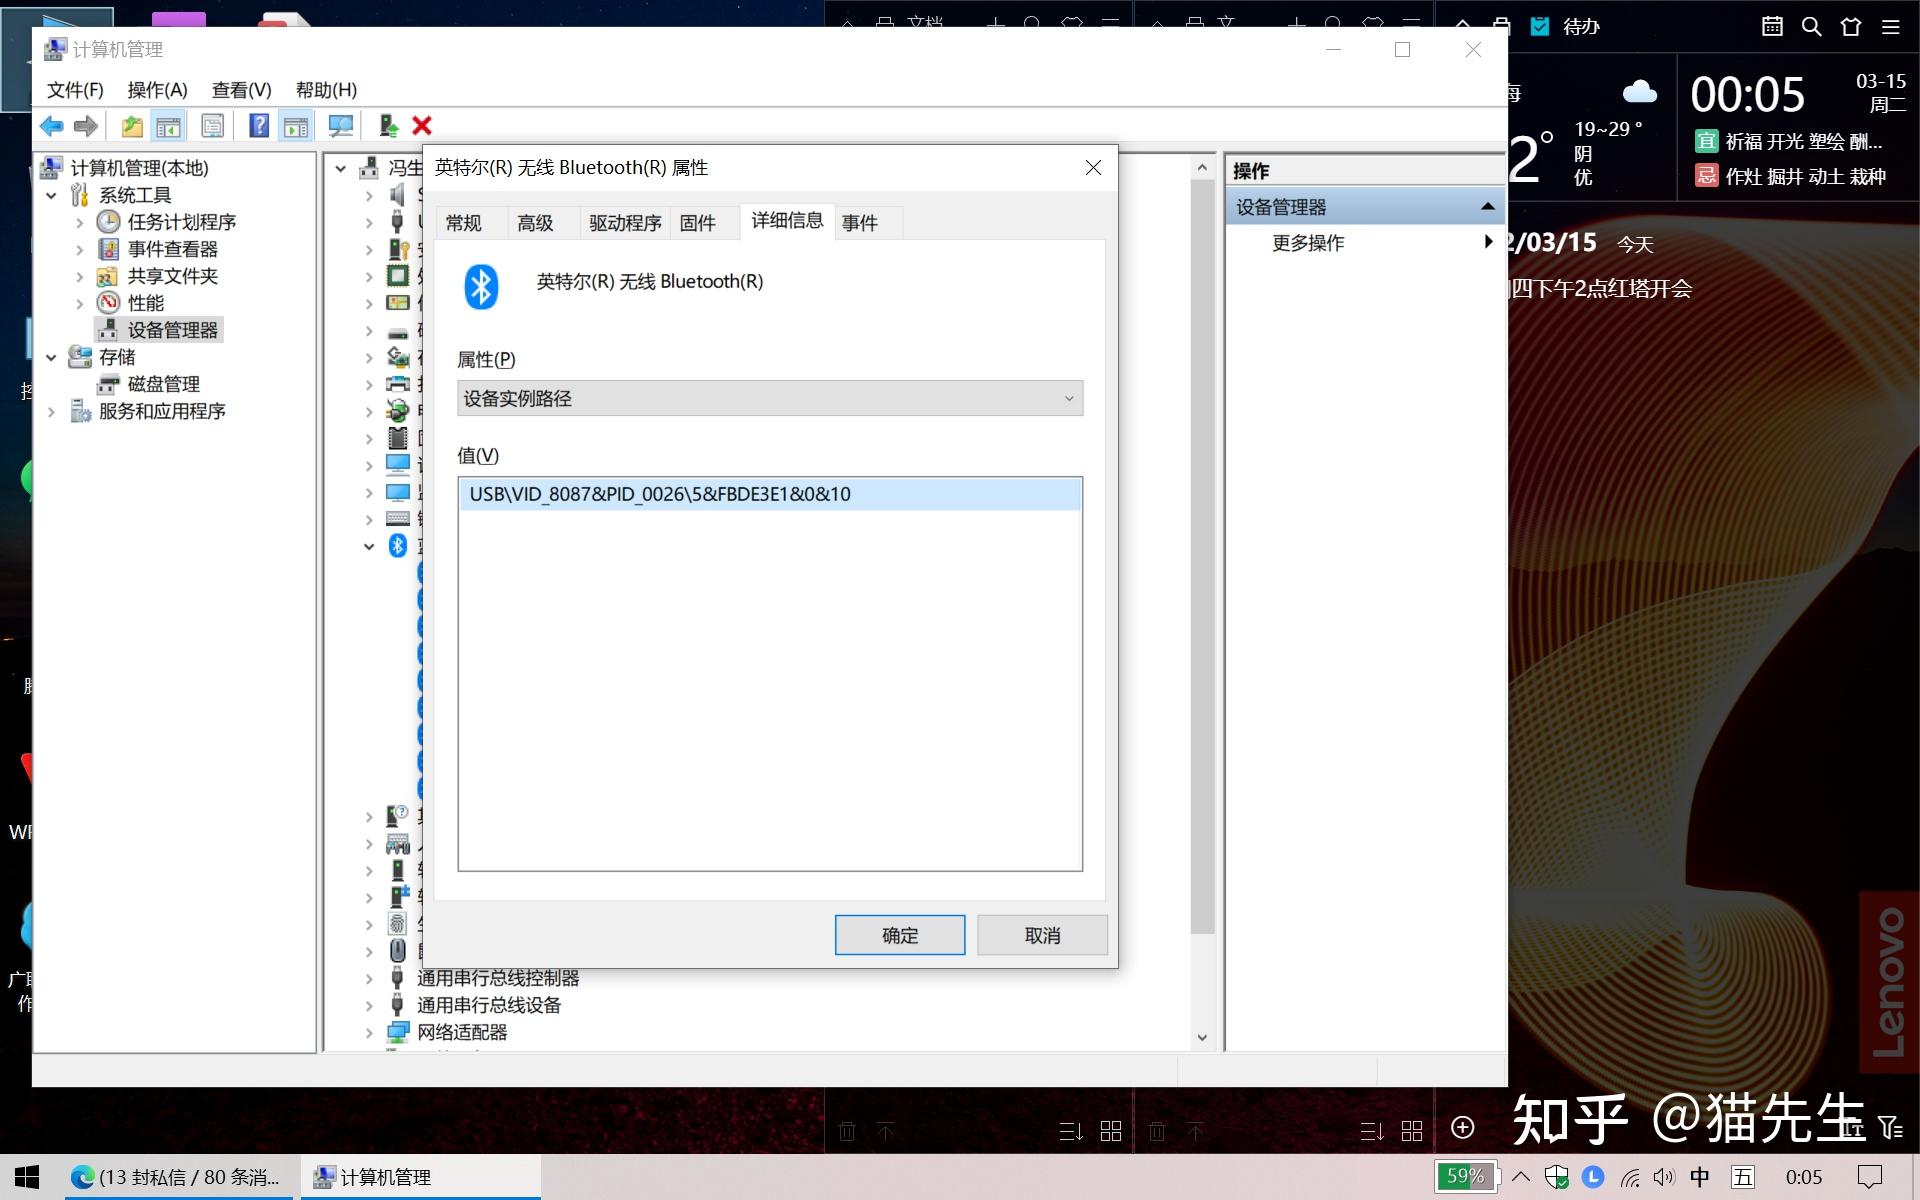This screenshot has height=1200, width=1920.
Task: Toggle the show/hide console tree icon
Action: click(x=168, y=126)
